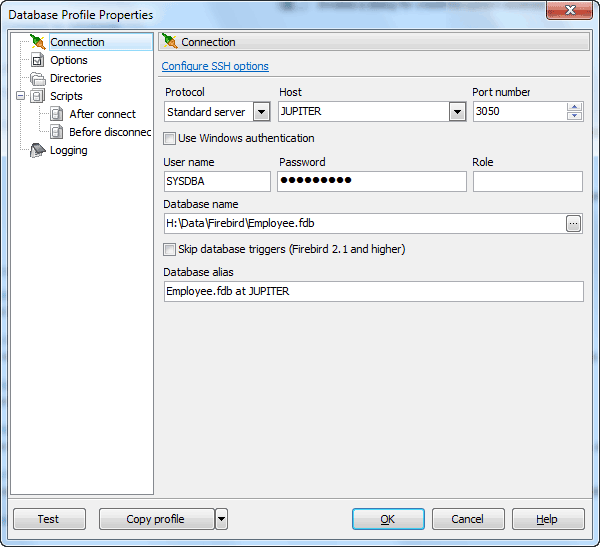
Task: Close the Database Profile Properties dialog
Action: coord(569,10)
